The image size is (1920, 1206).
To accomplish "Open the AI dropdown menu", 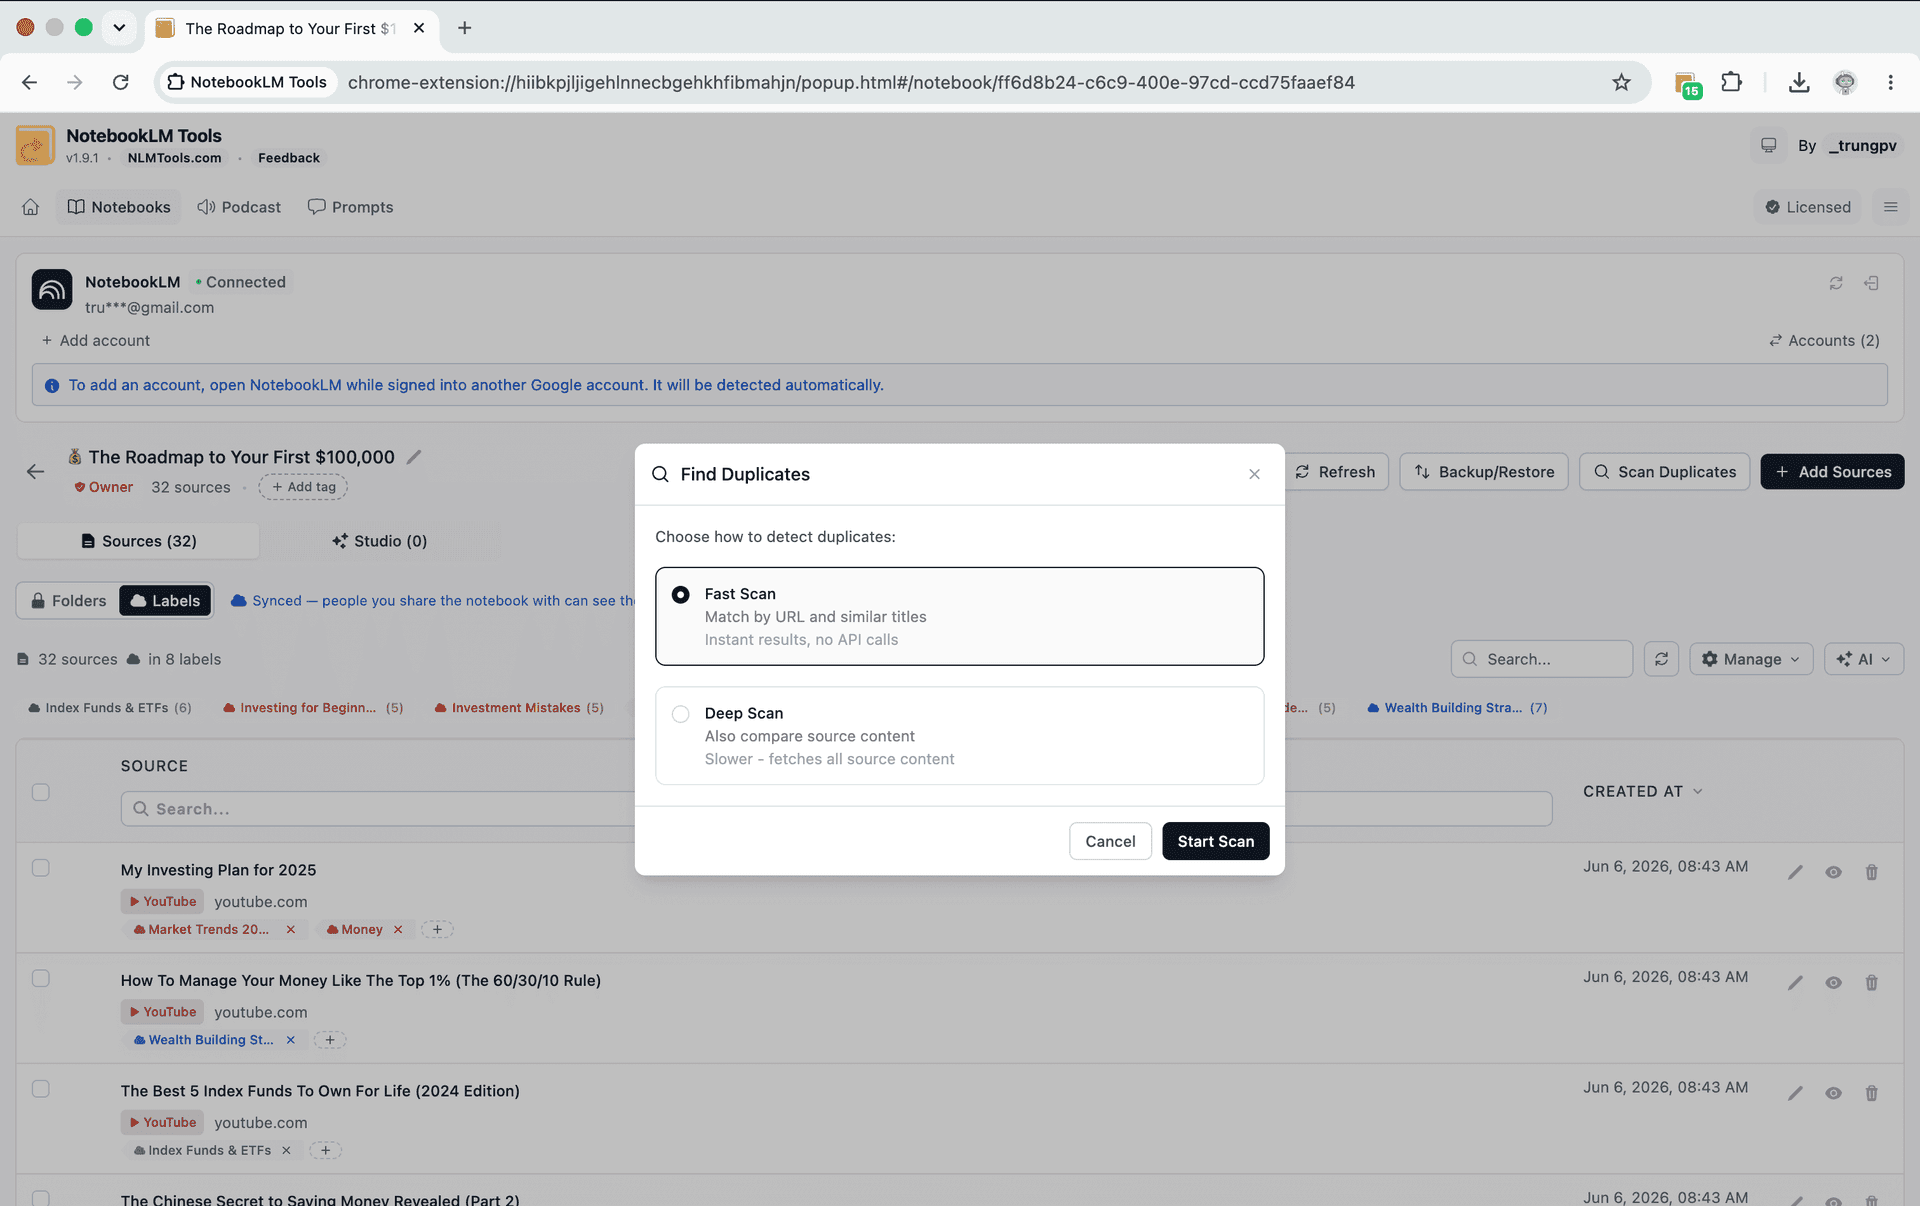I will click(x=1864, y=659).
